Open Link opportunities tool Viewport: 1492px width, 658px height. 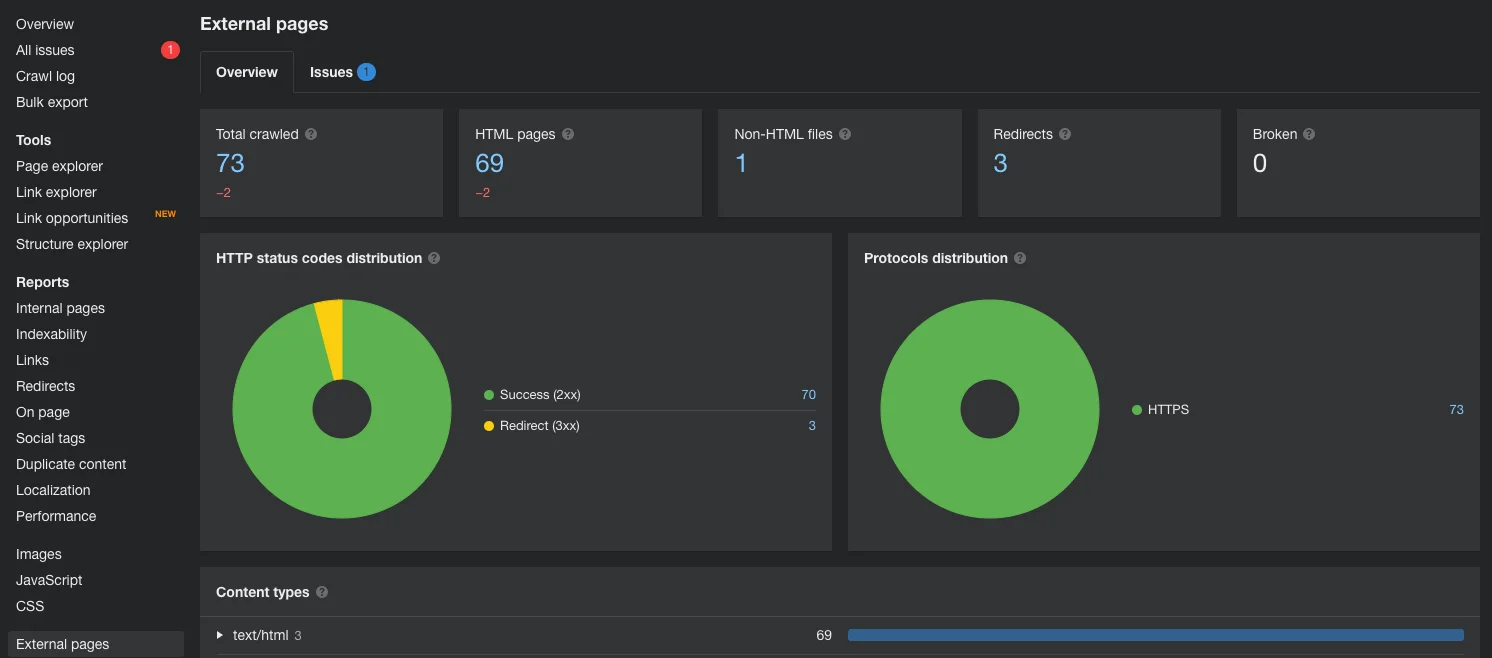click(72, 218)
